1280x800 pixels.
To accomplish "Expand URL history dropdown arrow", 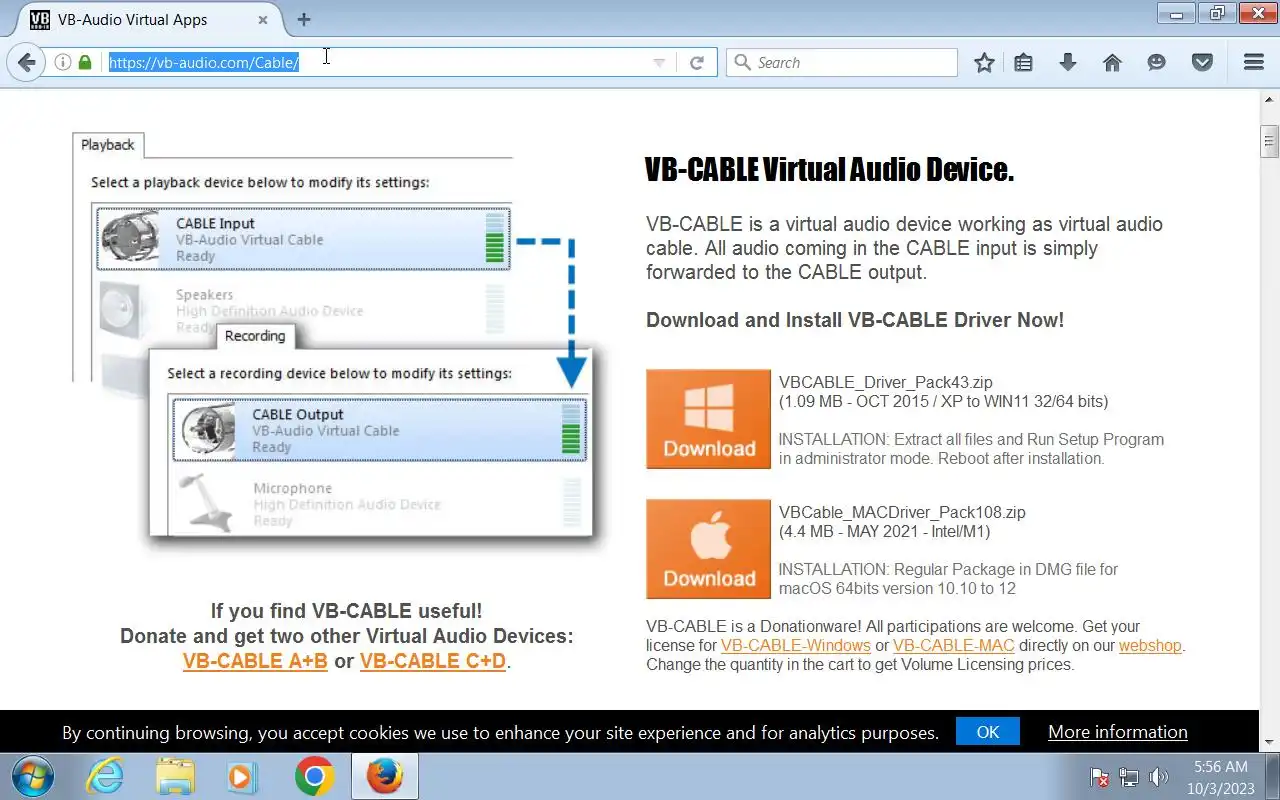I will [659, 62].
